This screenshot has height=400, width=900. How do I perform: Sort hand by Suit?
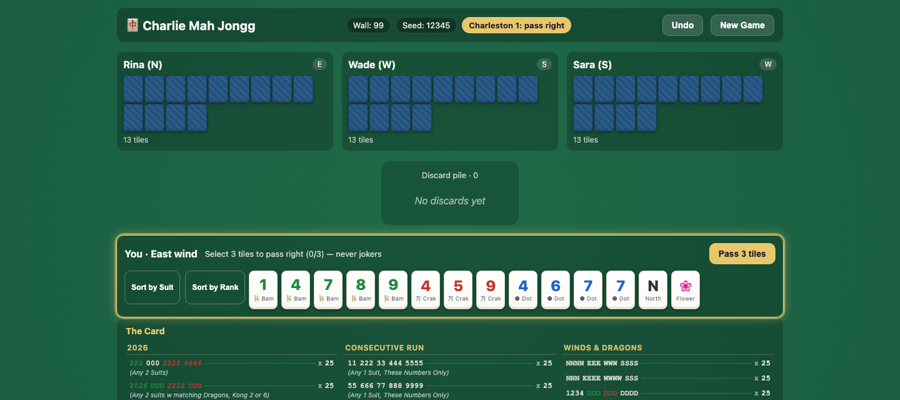pyautogui.click(x=152, y=288)
